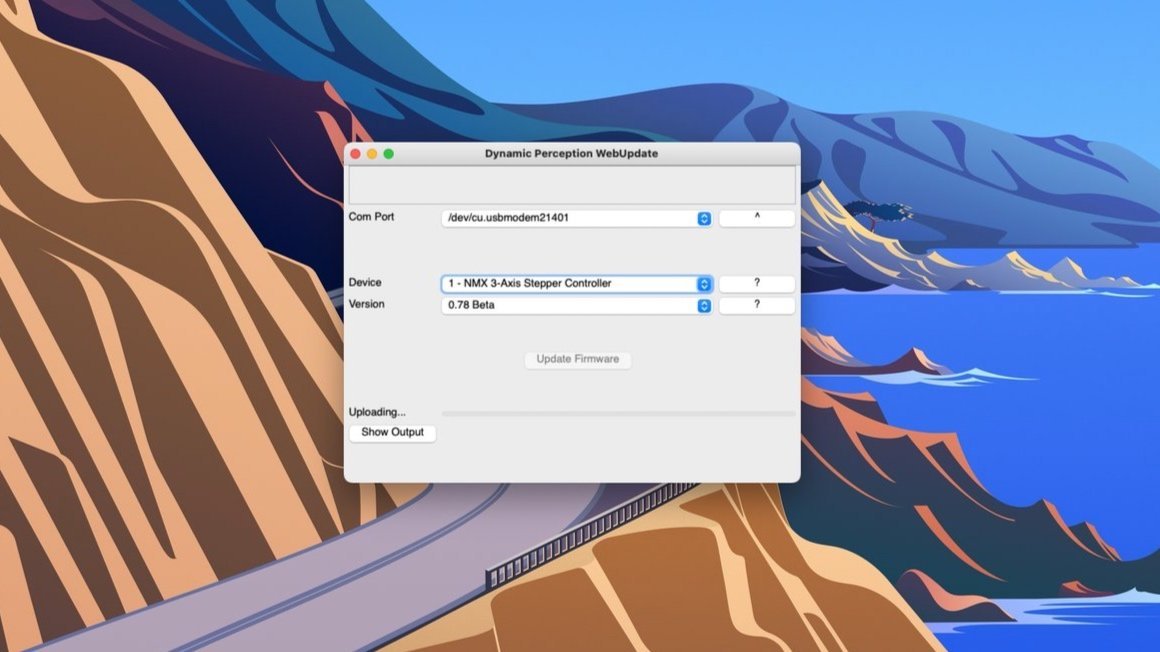1160x652 pixels.
Task: Click the question mark button beside Device
Action: point(757,283)
